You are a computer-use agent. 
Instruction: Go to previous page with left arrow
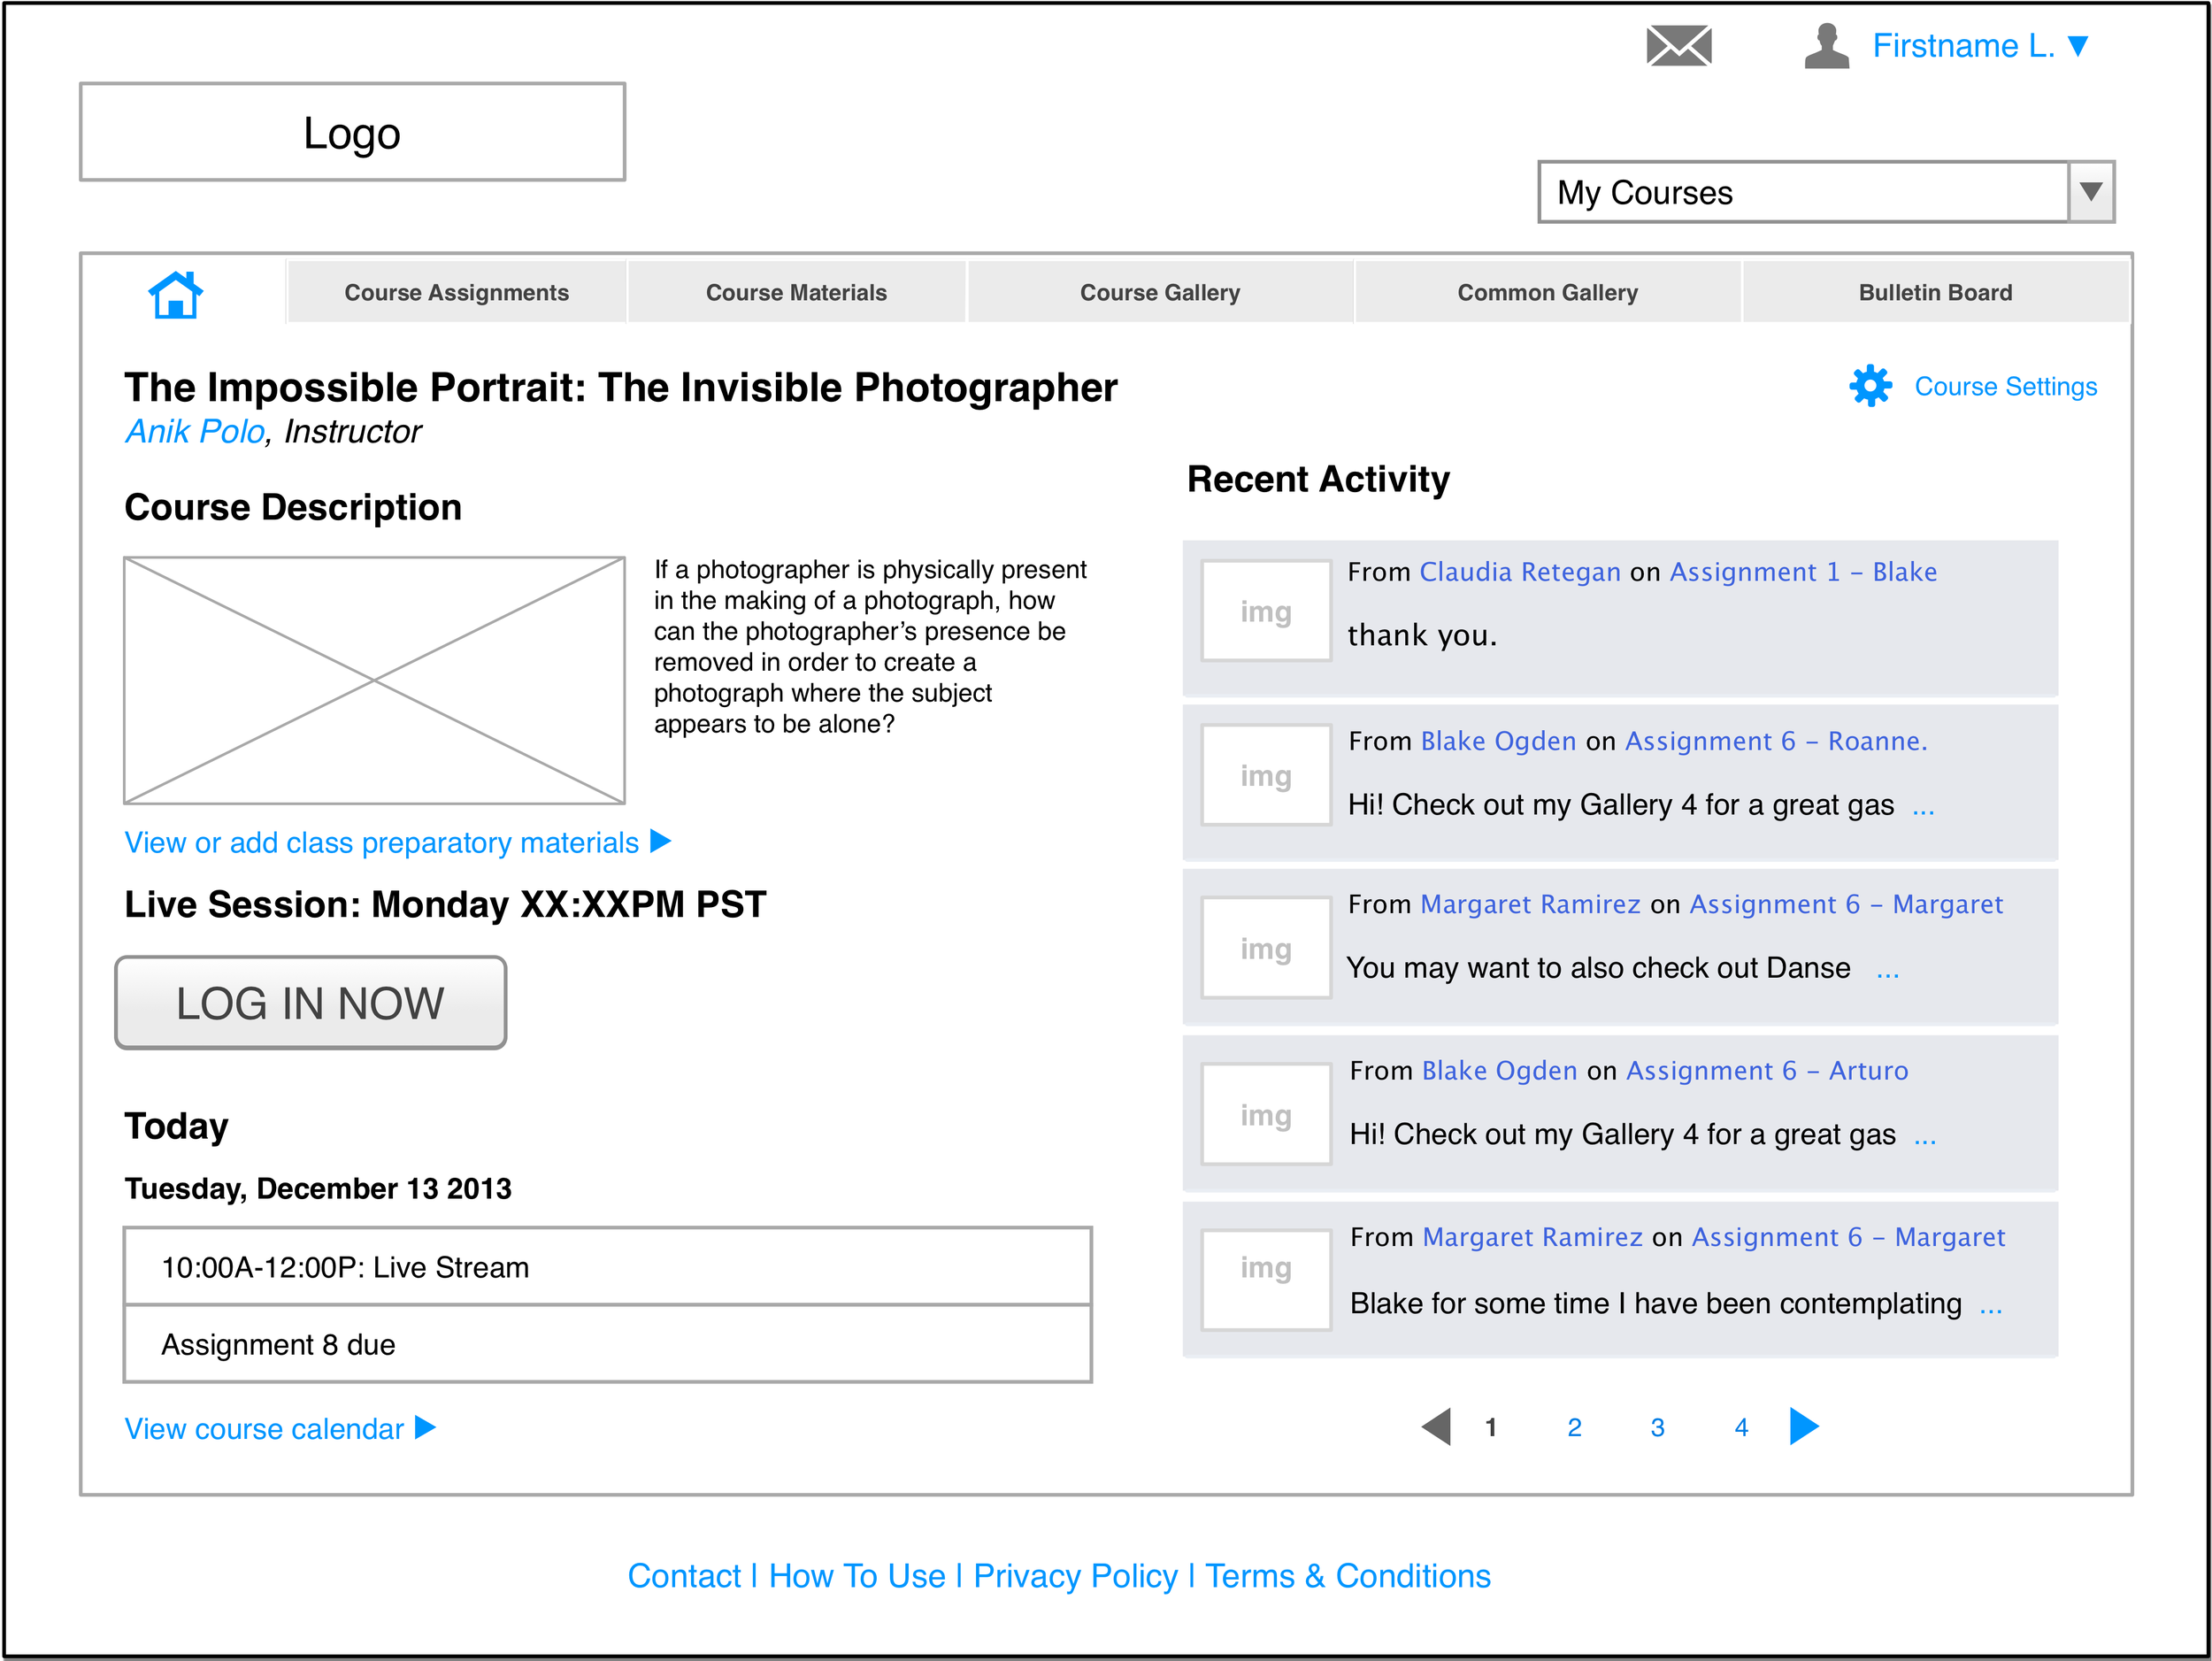point(1436,1426)
